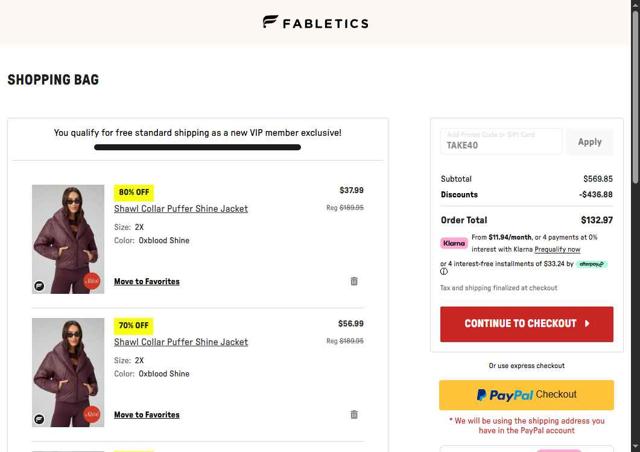Apply the promo code TAKE40
Image resolution: width=640 pixels, height=452 pixels.
point(590,142)
